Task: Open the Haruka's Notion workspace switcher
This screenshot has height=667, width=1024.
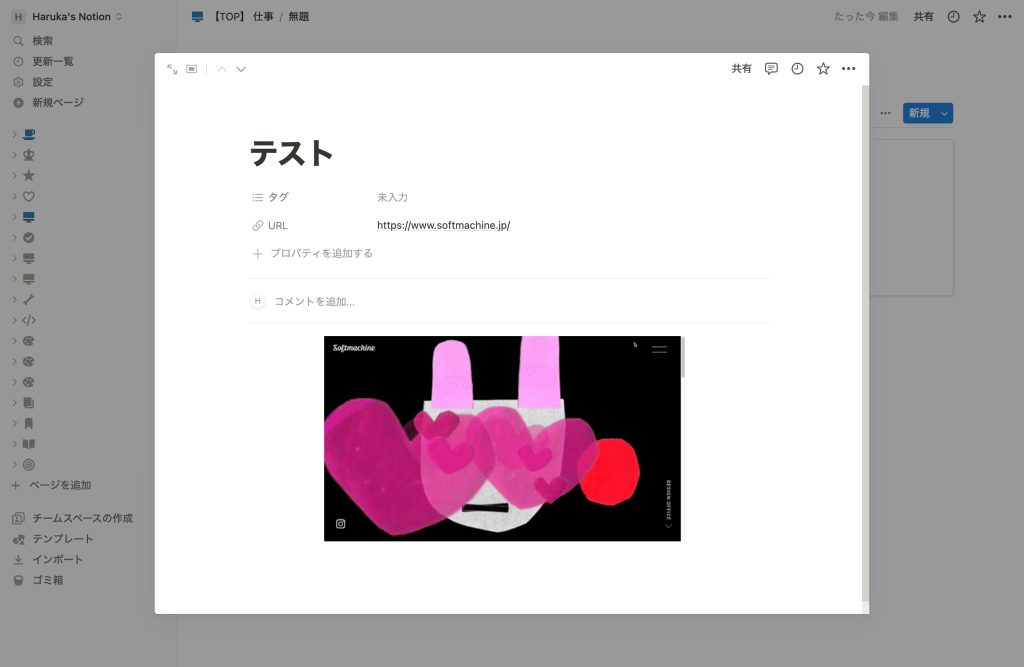Action: coord(67,17)
